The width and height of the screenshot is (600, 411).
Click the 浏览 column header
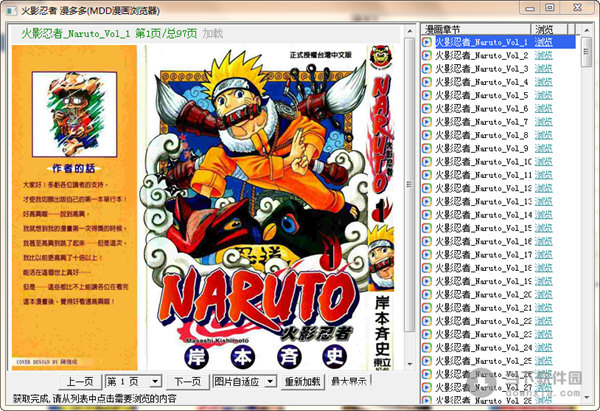[549, 29]
